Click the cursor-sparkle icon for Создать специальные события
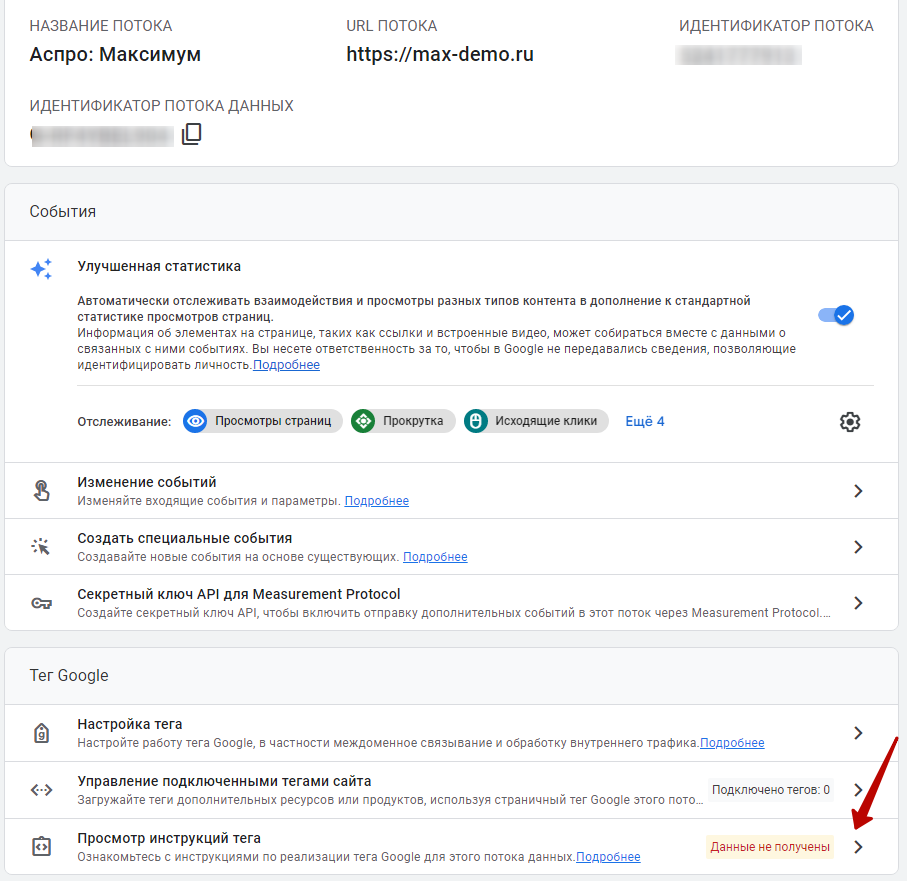Viewport: 907px width, 881px height. [41, 546]
